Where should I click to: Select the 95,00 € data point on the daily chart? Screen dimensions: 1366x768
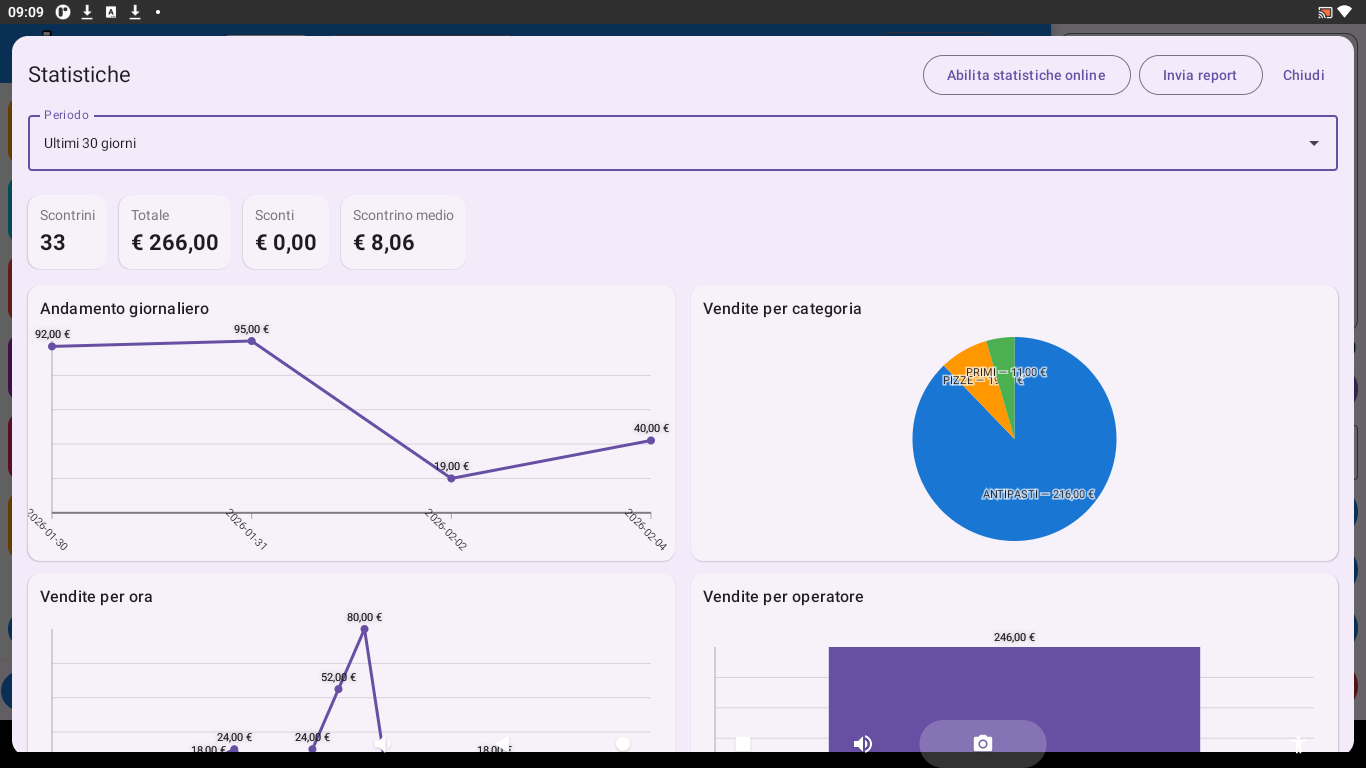[x=252, y=341]
